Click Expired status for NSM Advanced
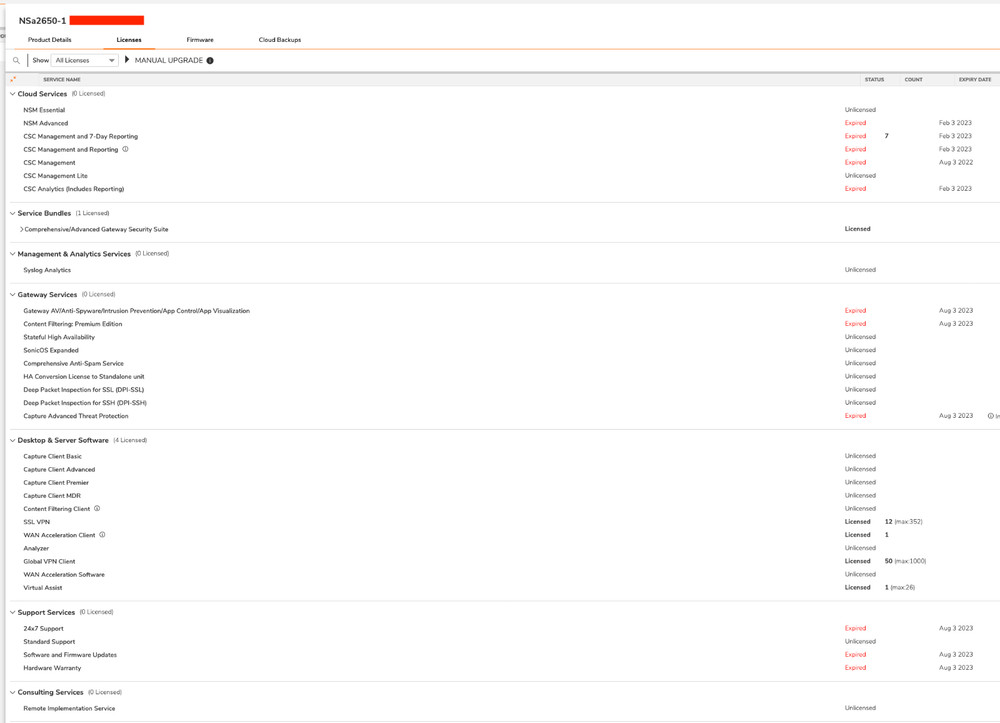1000x723 pixels. (x=855, y=123)
